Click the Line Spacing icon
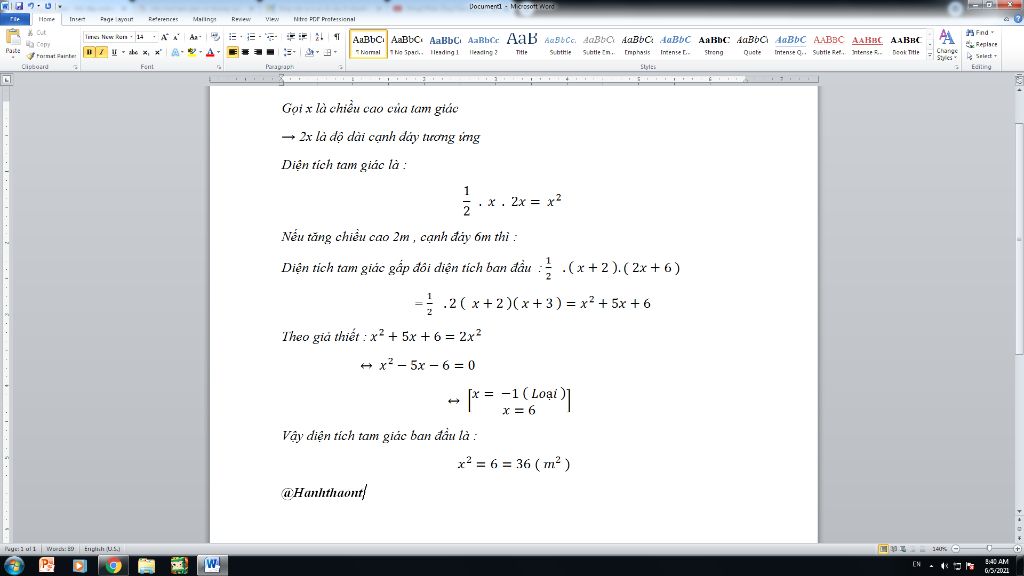The width and height of the screenshot is (1024, 576). [x=289, y=52]
